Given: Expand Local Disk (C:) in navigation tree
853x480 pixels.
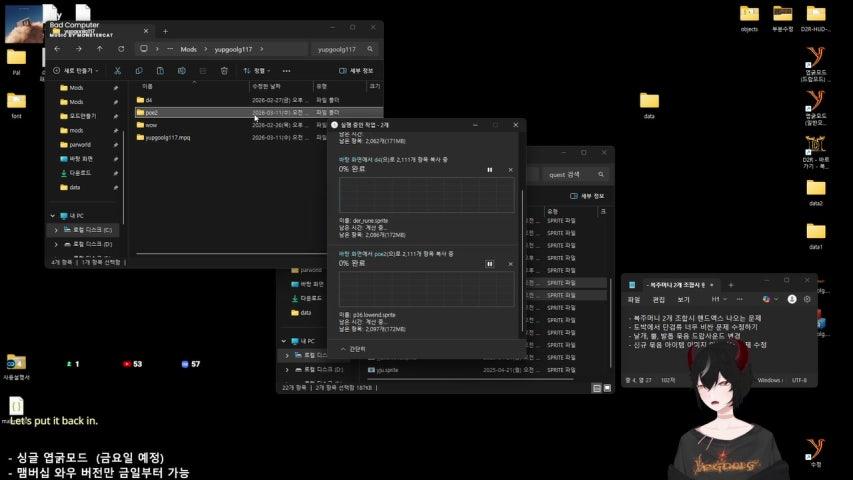Looking at the screenshot, I should pos(56,230).
